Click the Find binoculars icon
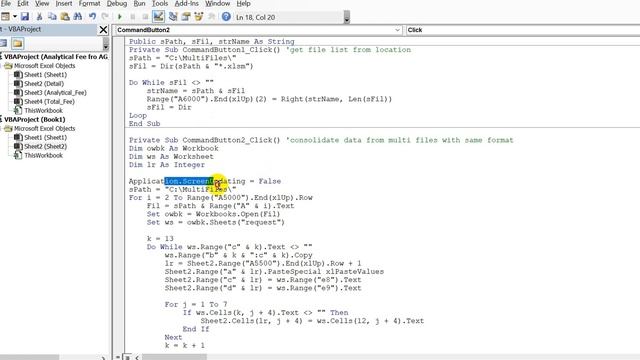The image size is (640, 360). (78, 17)
